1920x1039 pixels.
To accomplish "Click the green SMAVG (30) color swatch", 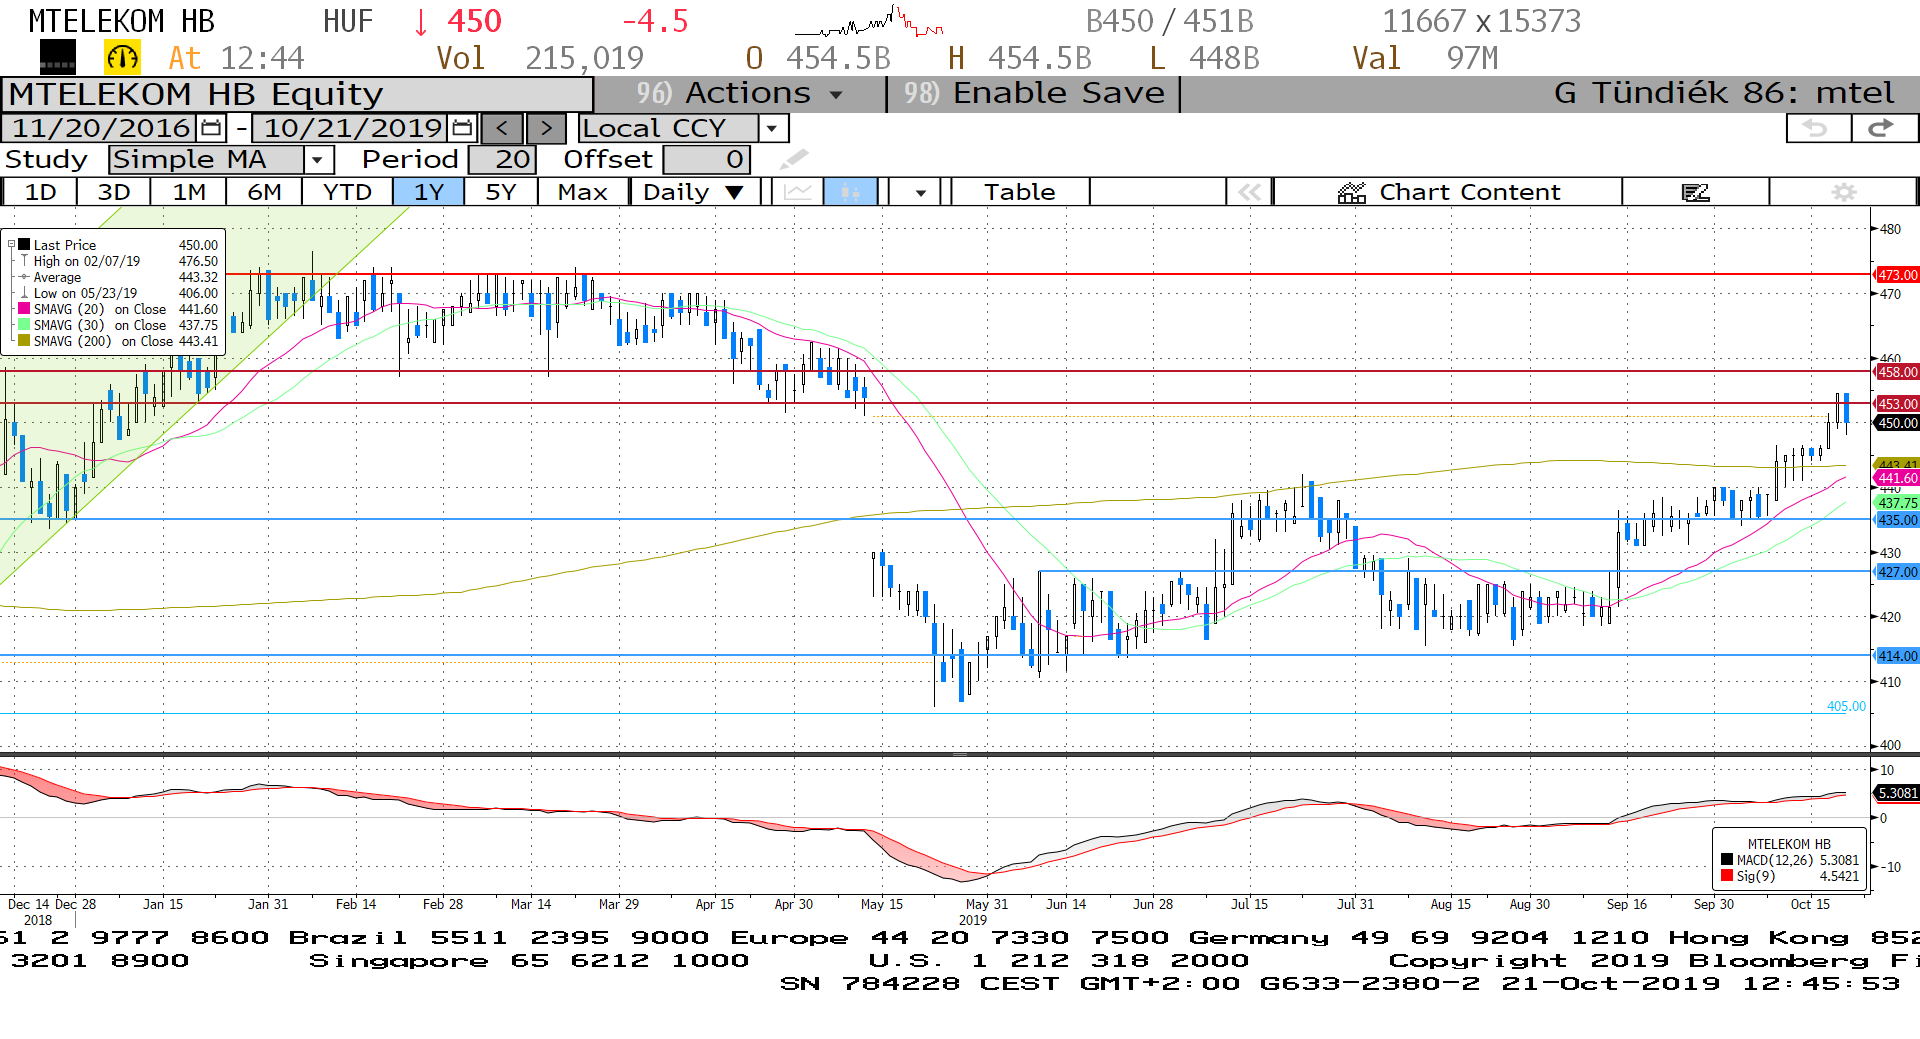I will (x=24, y=325).
